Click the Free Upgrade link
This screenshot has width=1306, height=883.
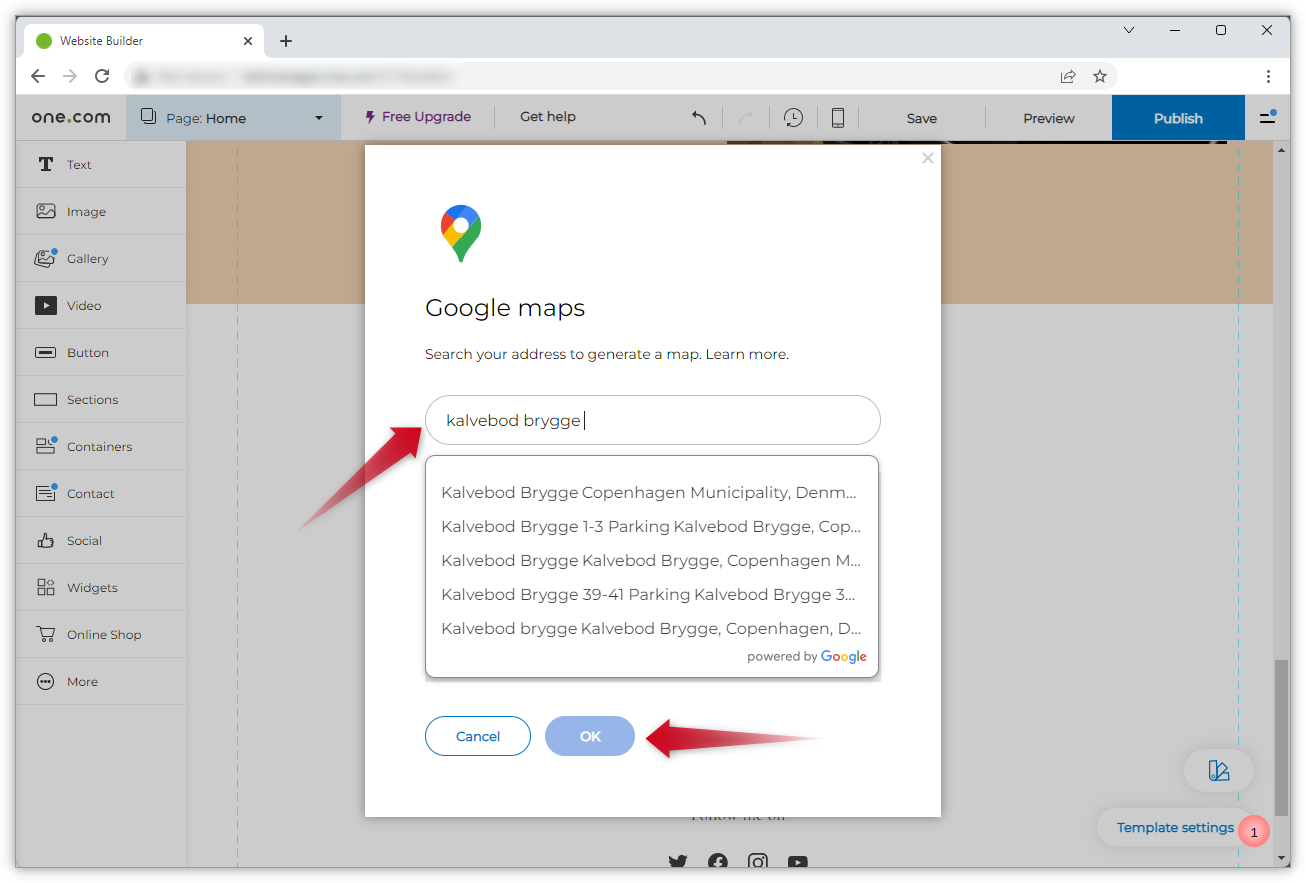(x=418, y=117)
